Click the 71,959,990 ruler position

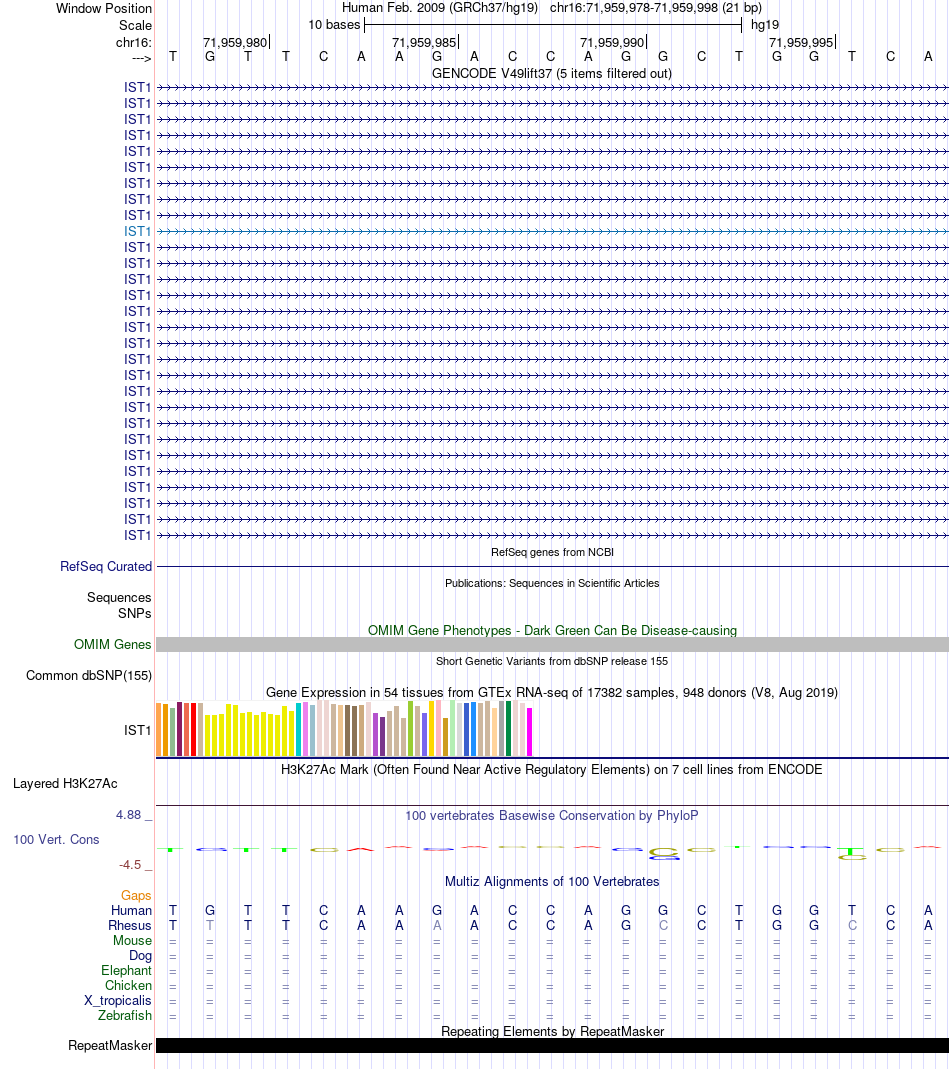click(612, 42)
